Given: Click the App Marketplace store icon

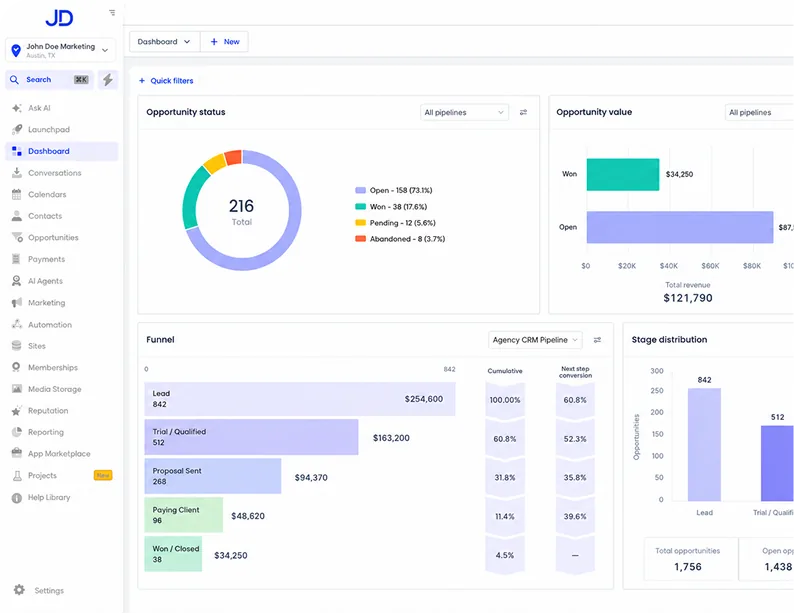Looking at the screenshot, I should (x=17, y=454).
